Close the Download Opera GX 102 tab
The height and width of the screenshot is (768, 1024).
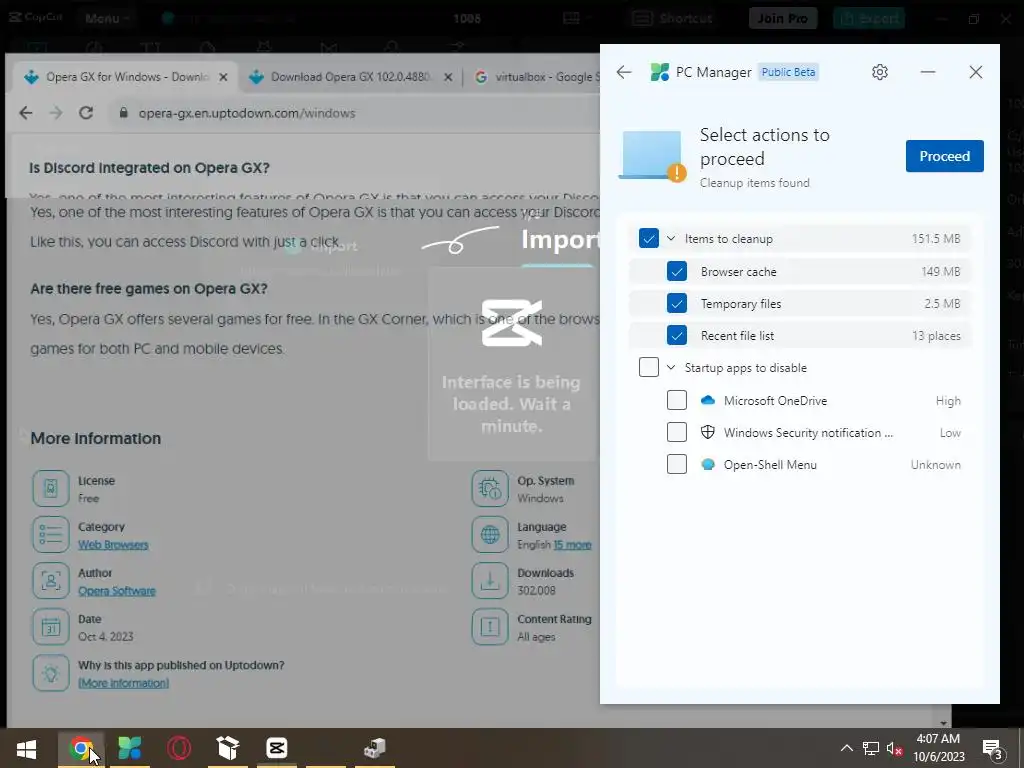click(x=448, y=77)
